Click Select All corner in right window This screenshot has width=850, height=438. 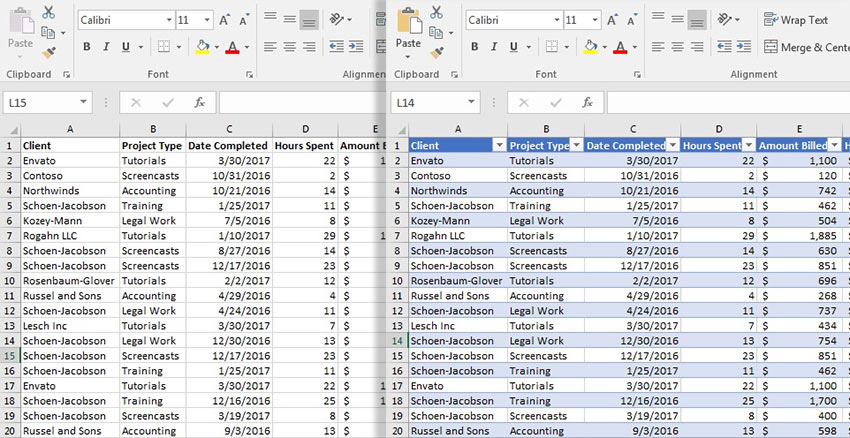401,130
